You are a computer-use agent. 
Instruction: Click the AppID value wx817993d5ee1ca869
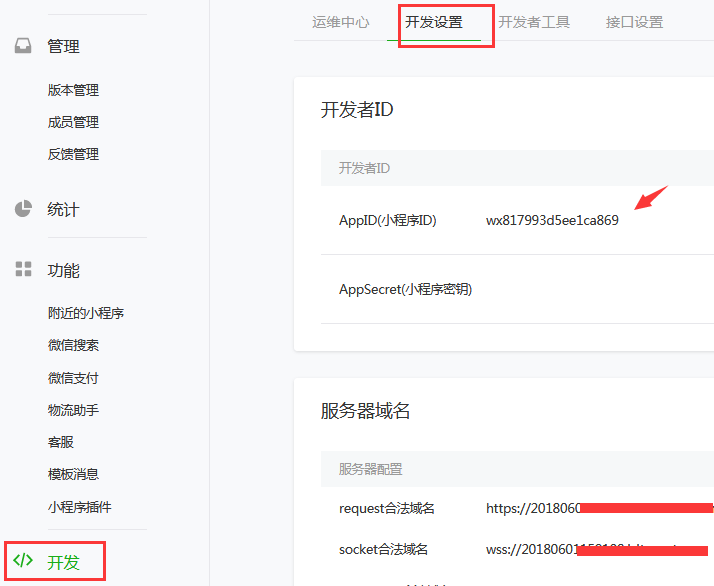552,221
